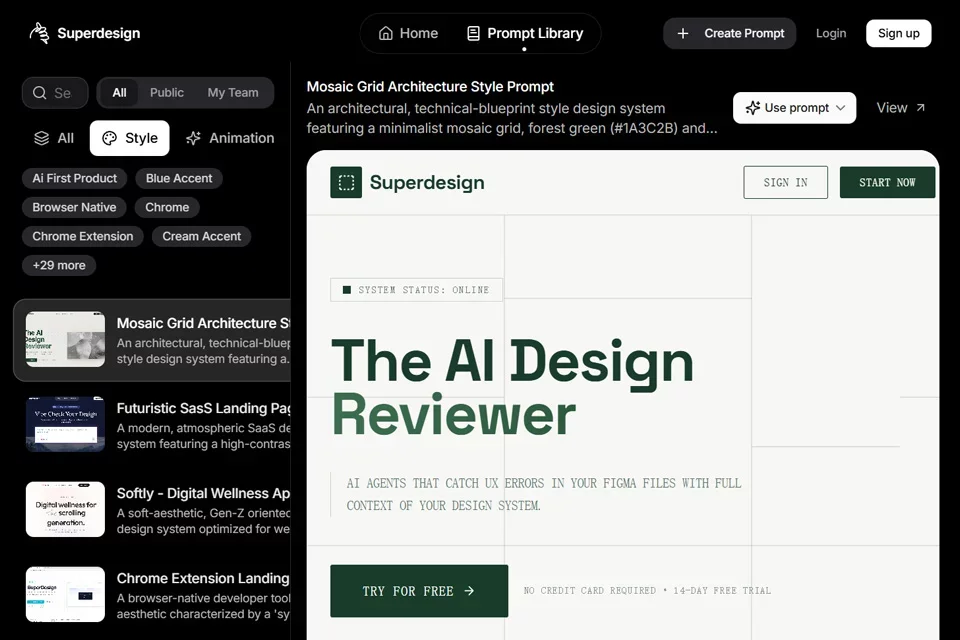Select the Style category tab
The width and height of the screenshot is (960, 640).
tap(130, 138)
